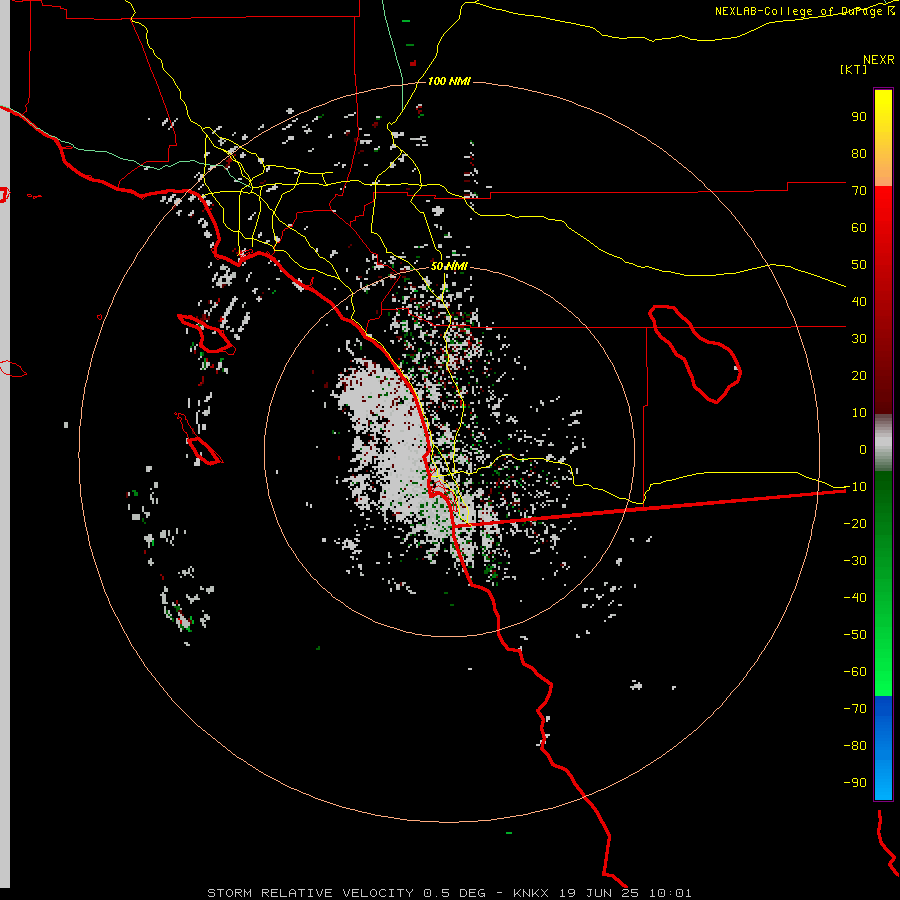Screen dimensions: 900x900
Task: Pick the bright green band near -60
Action: pyautogui.click(x=883, y=672)
